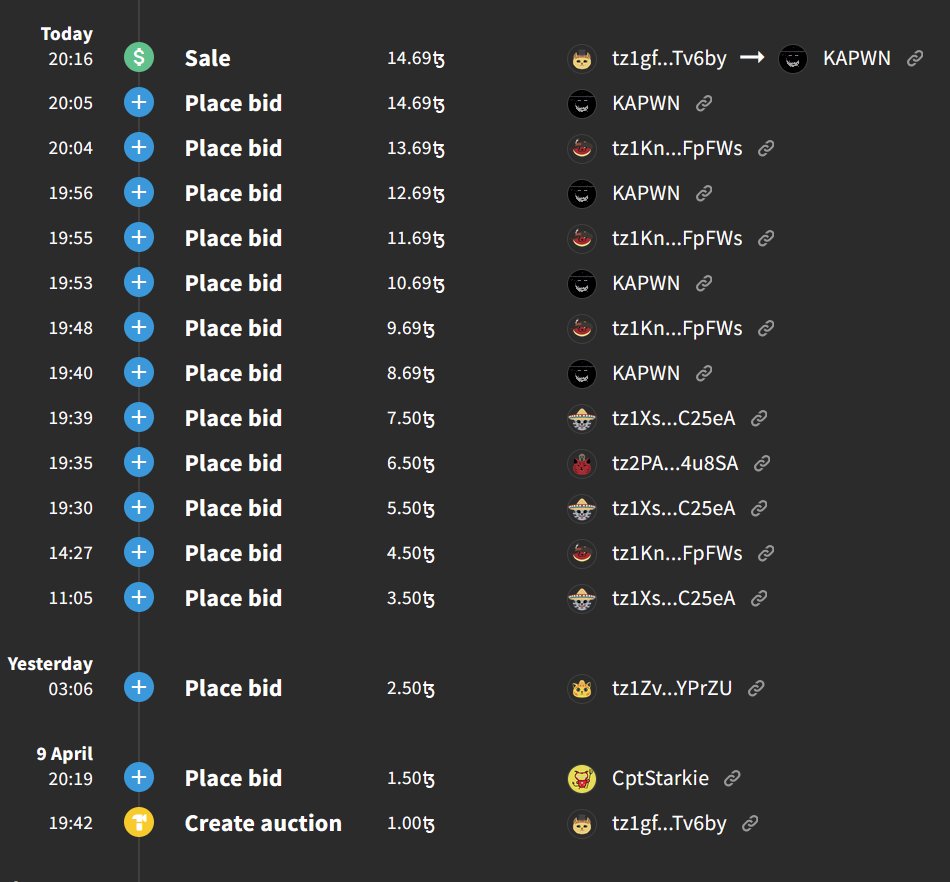The image size is (950, 882).
Task: Click the Yesterday date heading
Action: coord(50,664)
